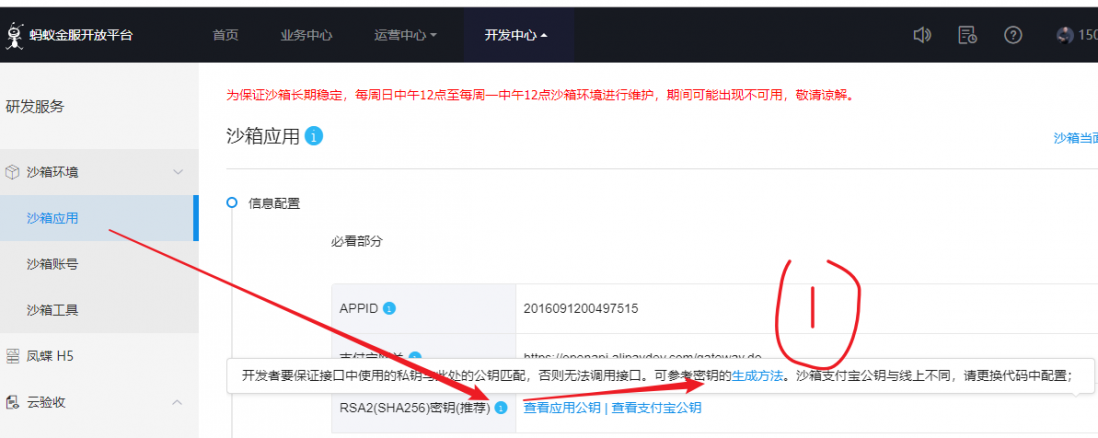Collapse the 云验收 section chevron
The height and width of the screenshot is (438, 1098).
(178, 402)
